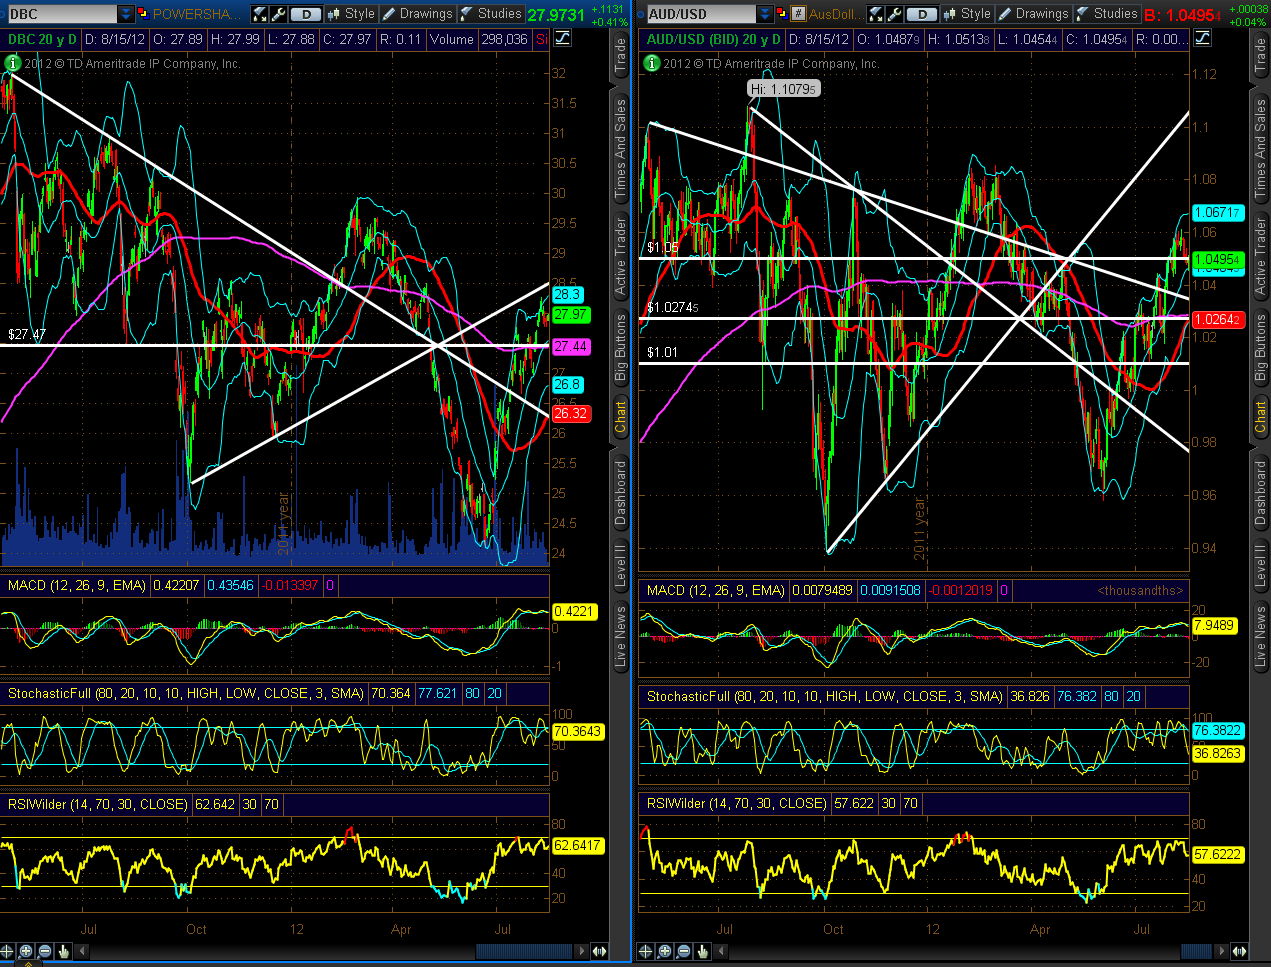Open the Style menu on AUD/USD chart

967,14
